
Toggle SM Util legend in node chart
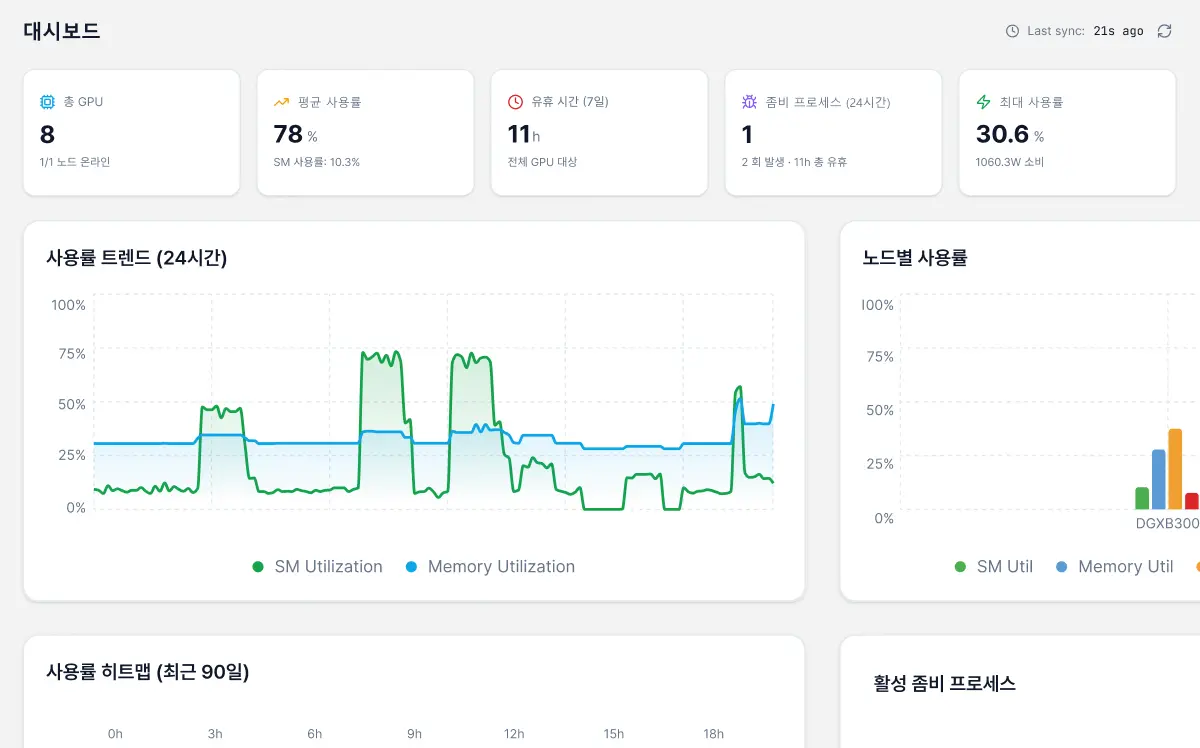(994, 566)
